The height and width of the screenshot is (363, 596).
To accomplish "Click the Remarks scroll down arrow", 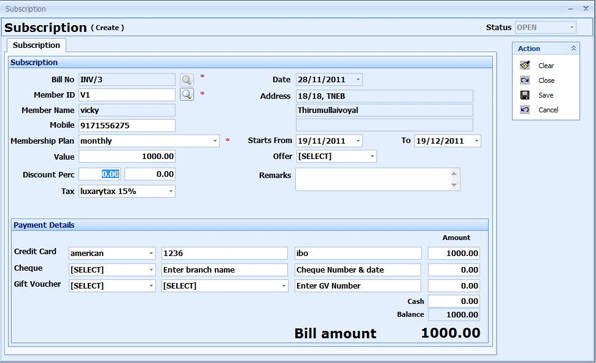I will pyautogui.click(x=454, y=185).
